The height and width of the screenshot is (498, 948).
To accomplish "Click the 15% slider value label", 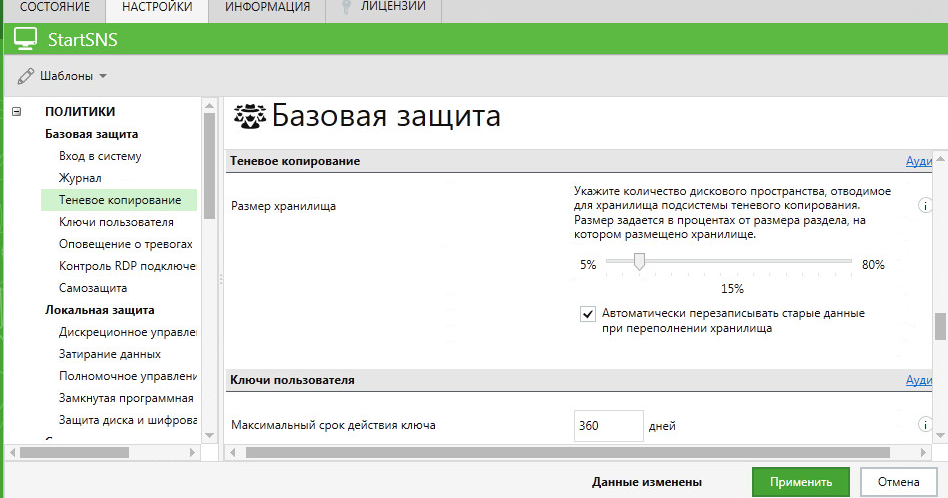I will click(x=732, y=289).
